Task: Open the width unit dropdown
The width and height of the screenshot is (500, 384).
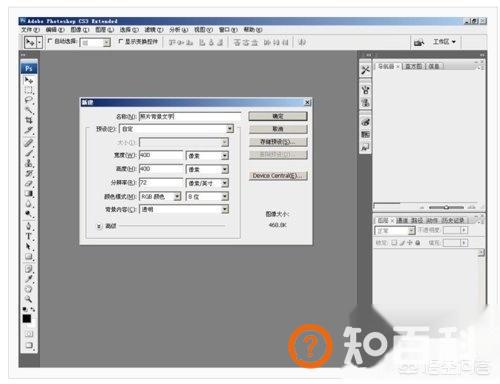Action: 207,156
